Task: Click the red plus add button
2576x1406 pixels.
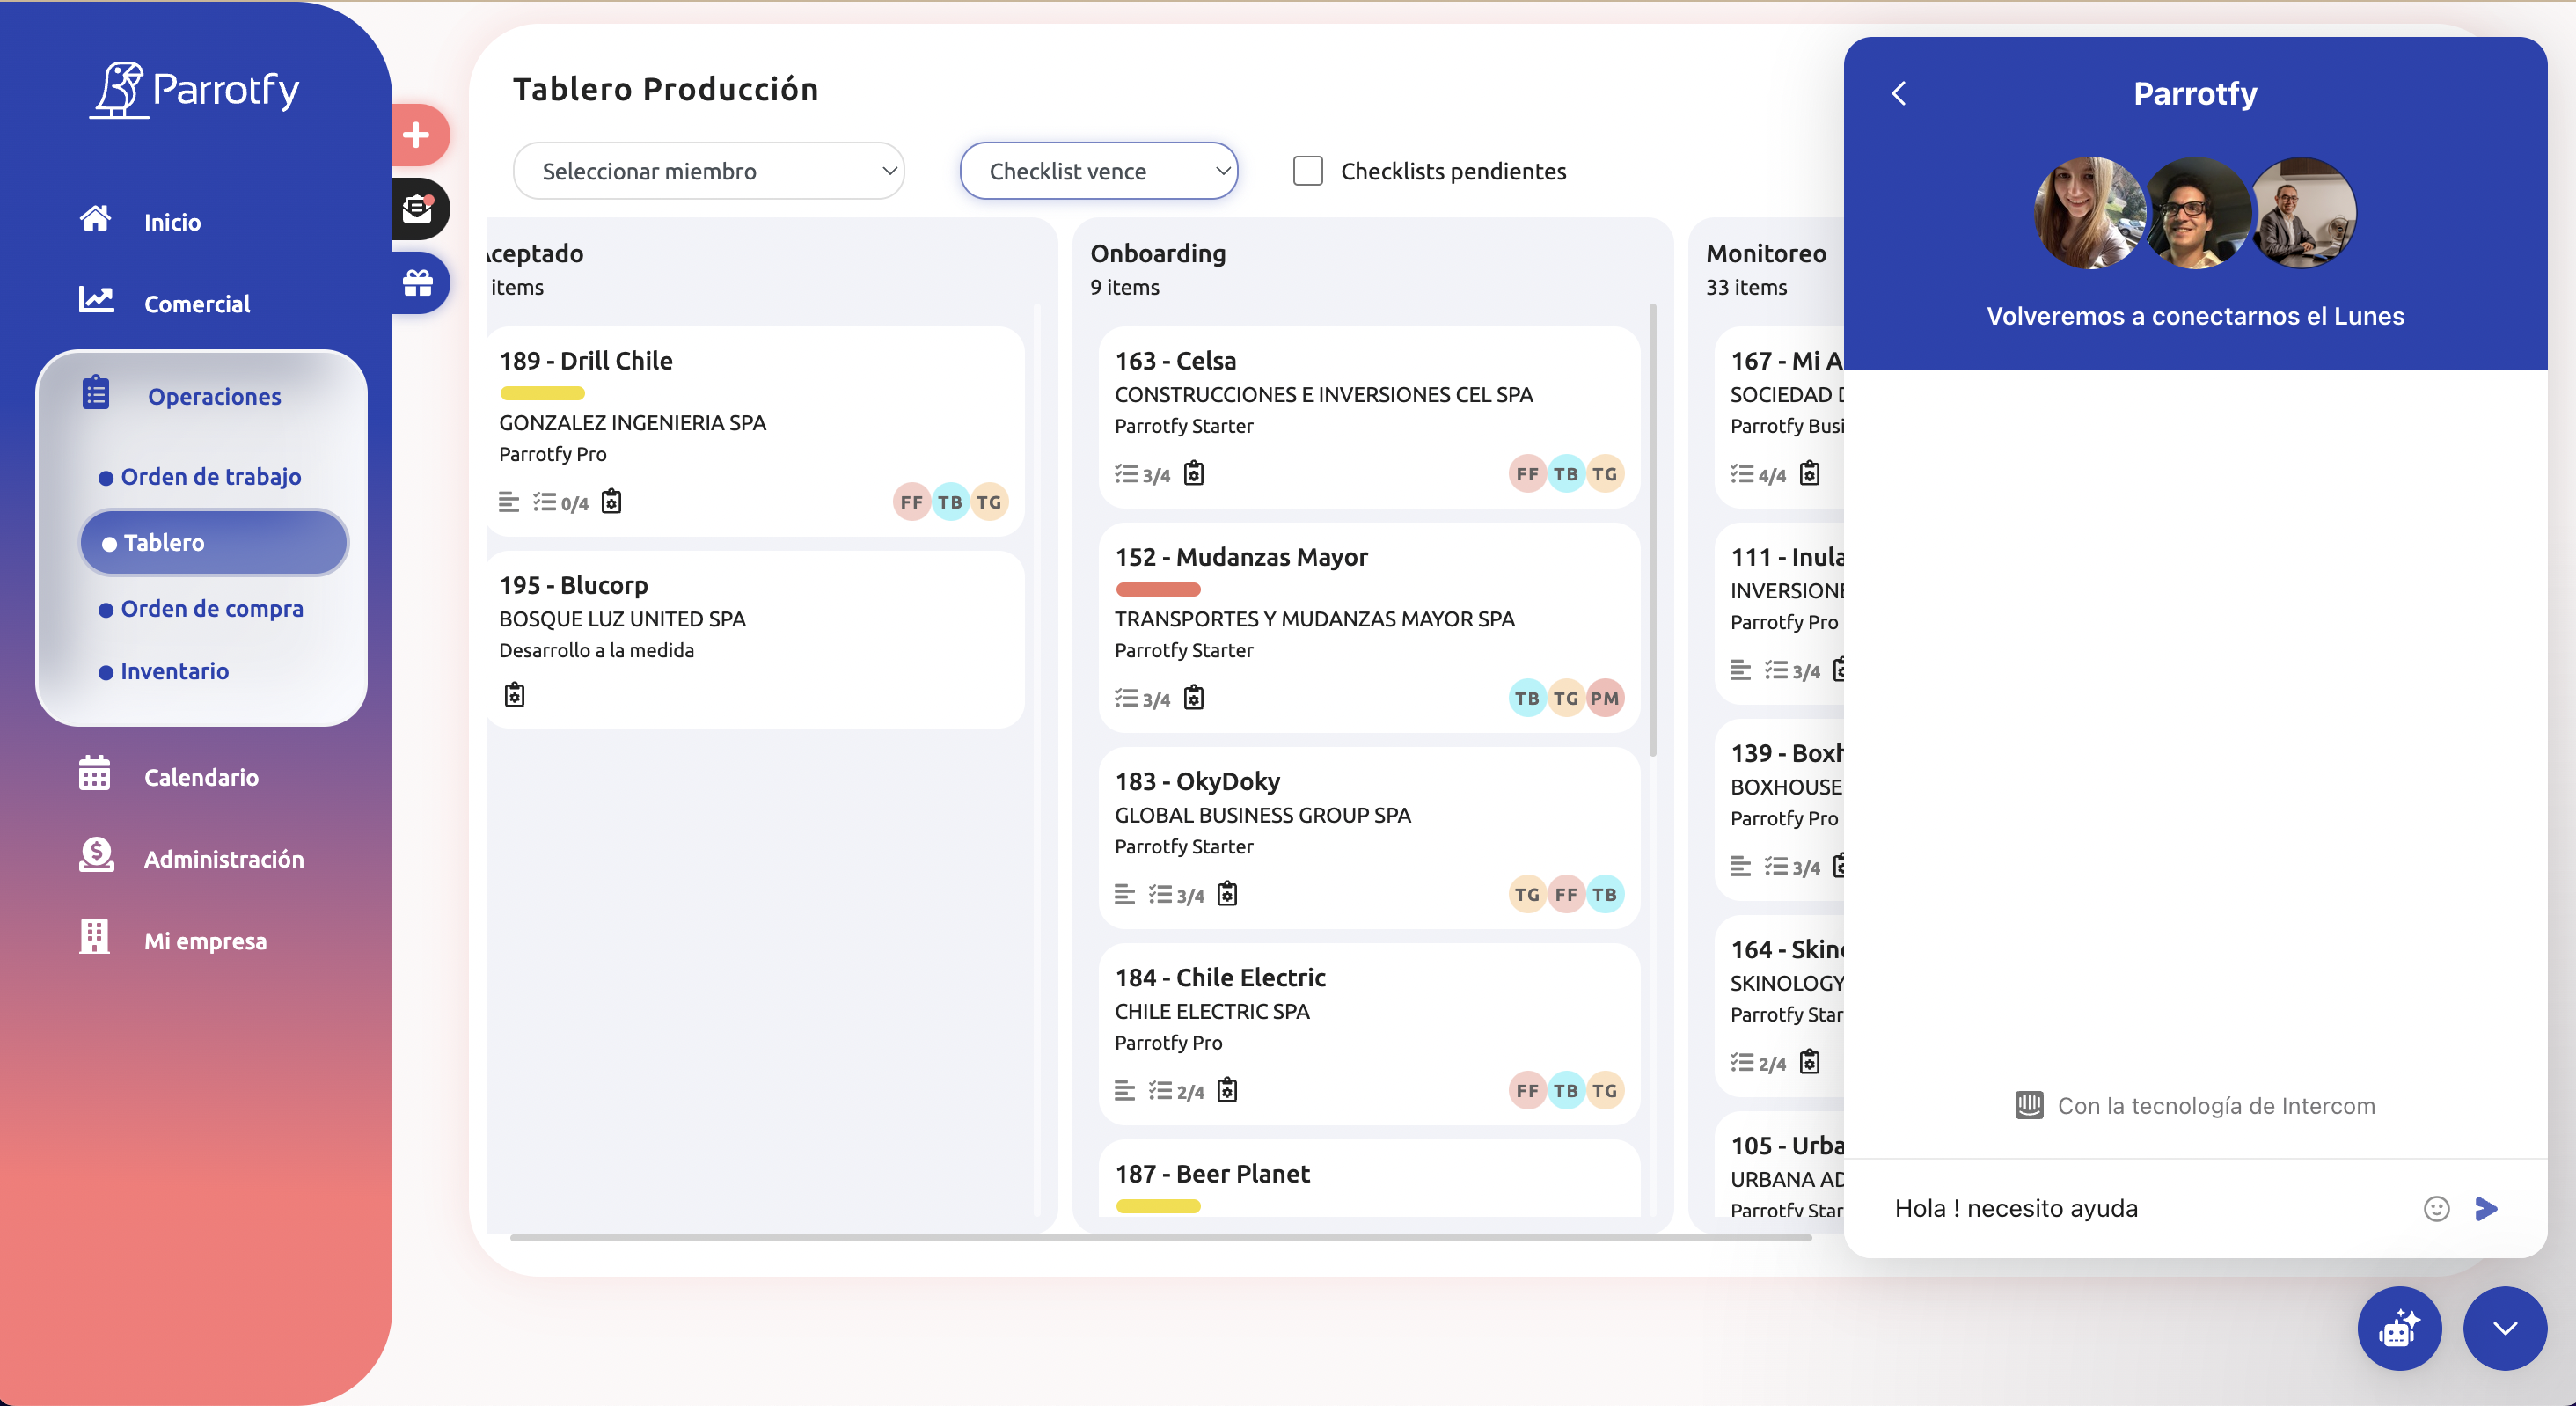Action: (x=418, y=134)
